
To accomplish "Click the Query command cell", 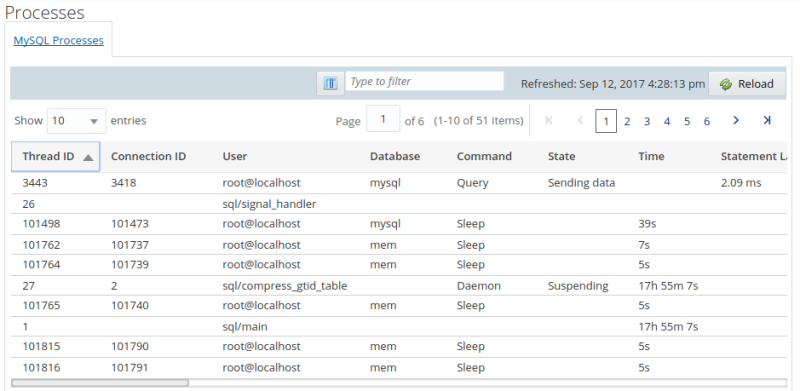I will [x=472, y=183].
